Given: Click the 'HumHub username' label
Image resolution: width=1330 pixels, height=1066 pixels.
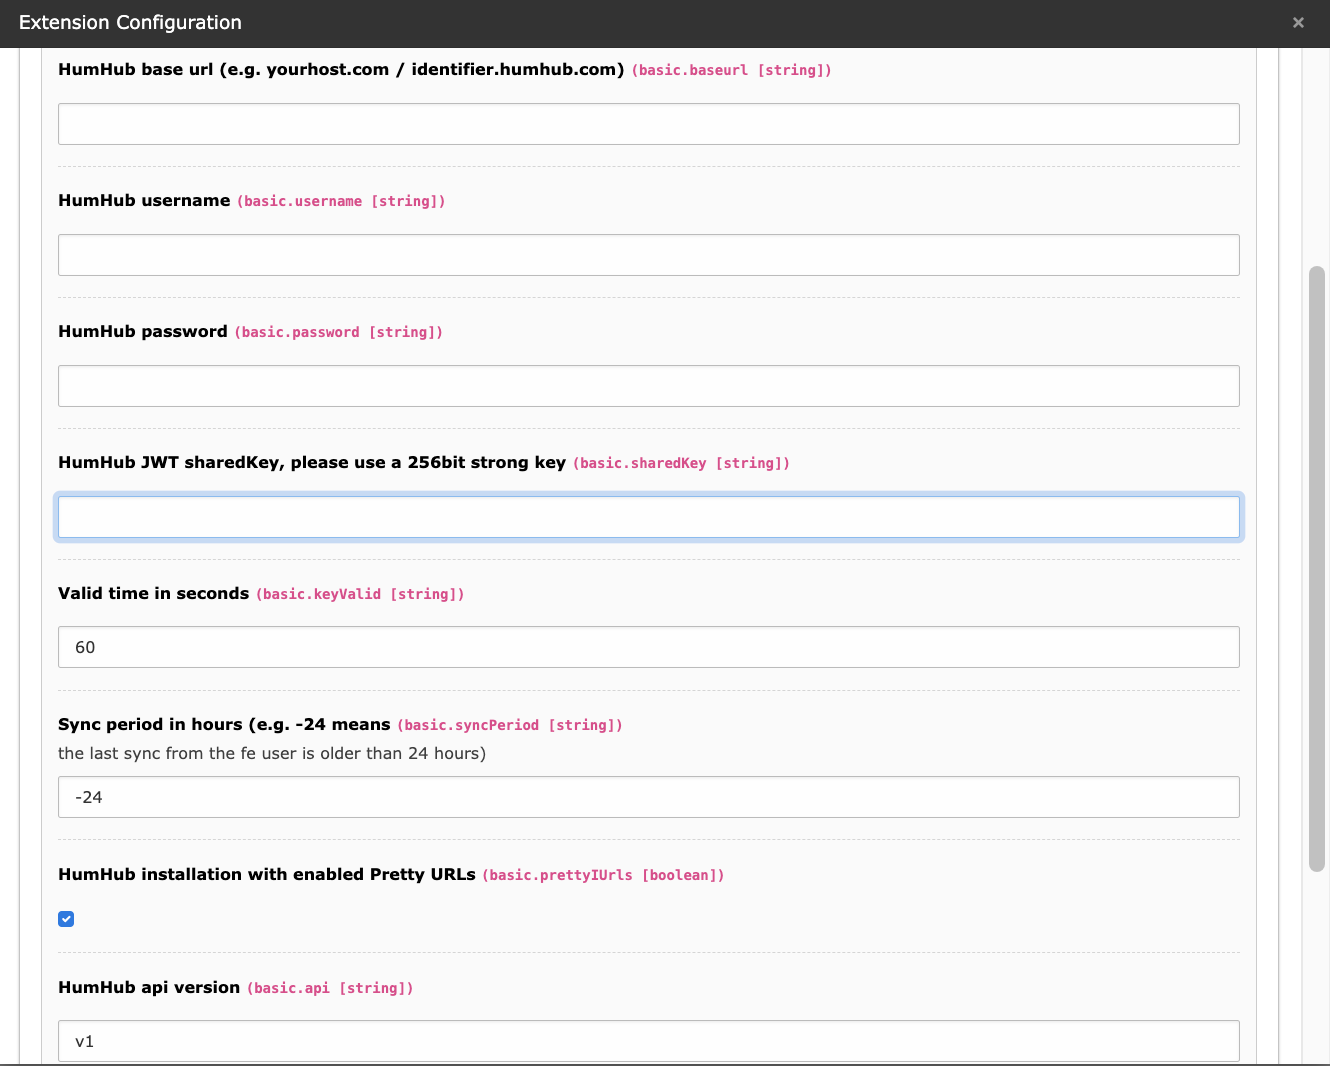Looking at the screenshot, I should 144,201.
